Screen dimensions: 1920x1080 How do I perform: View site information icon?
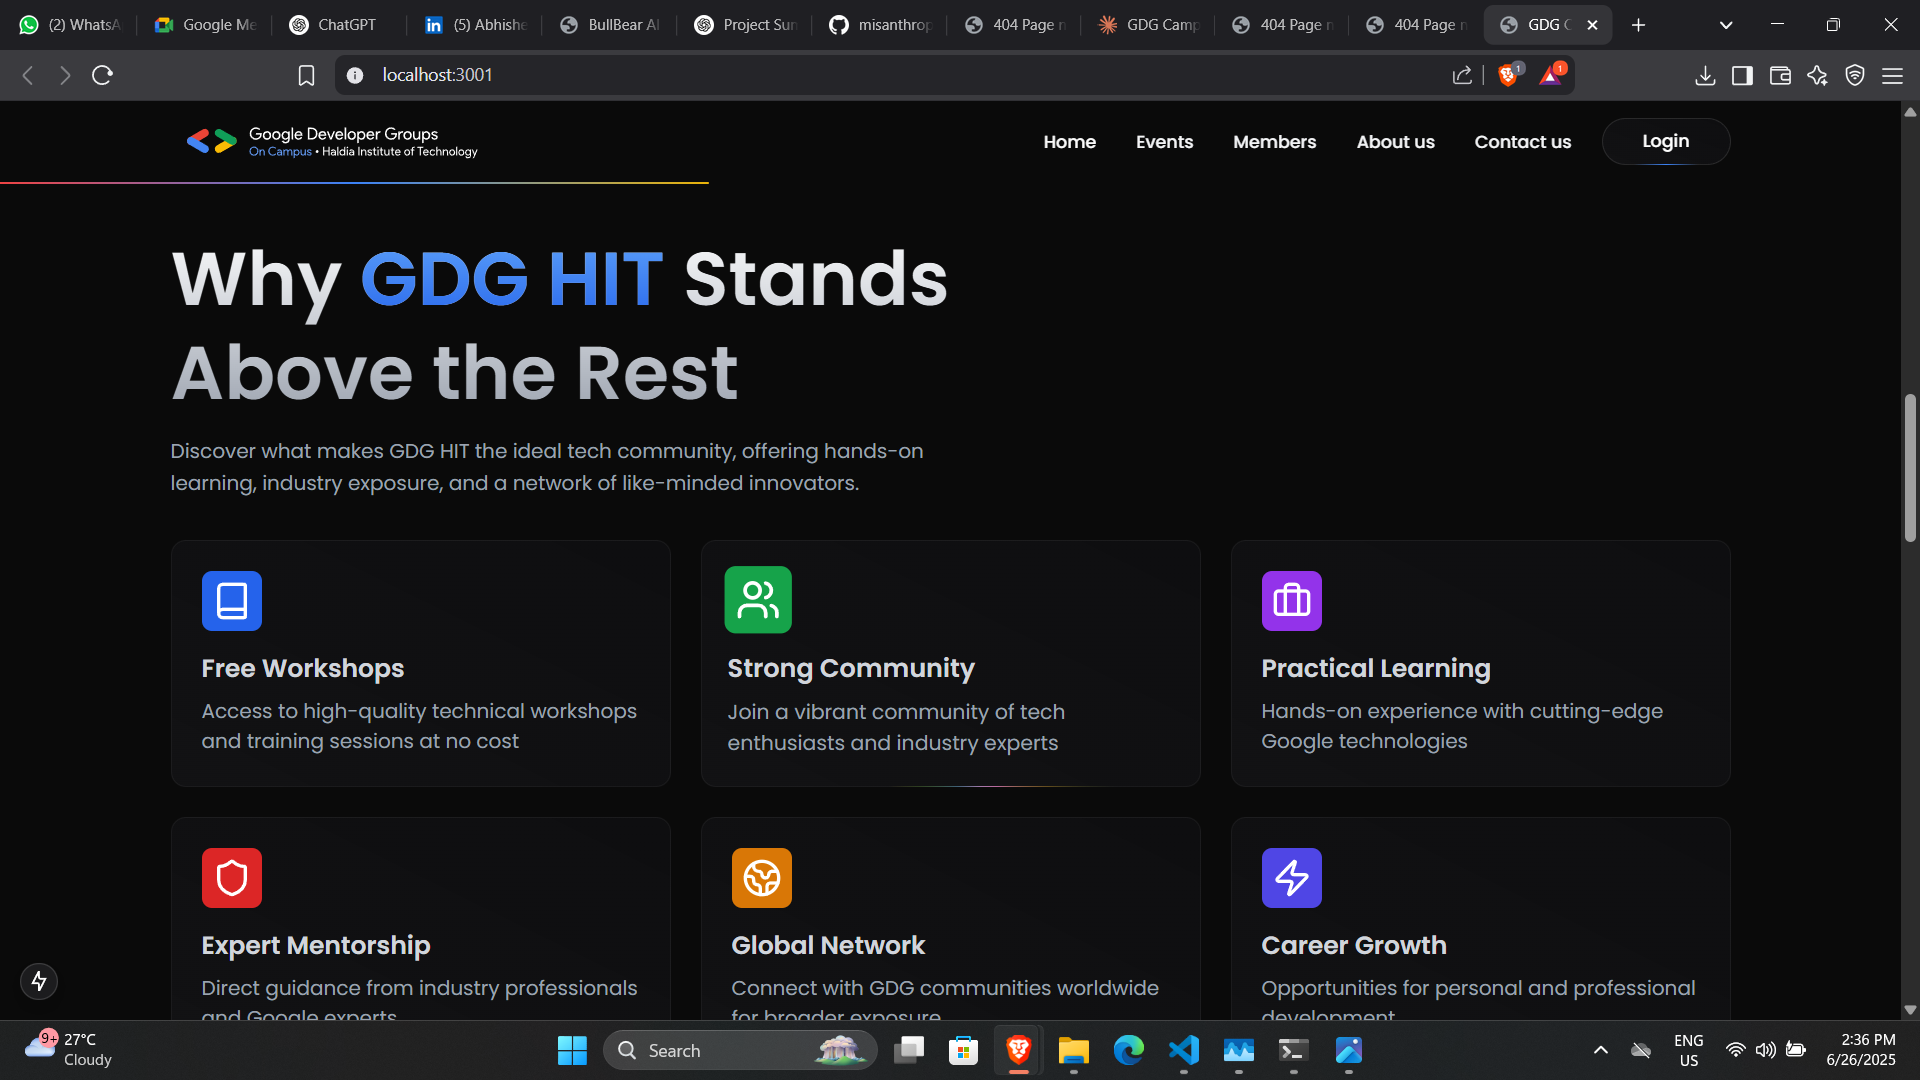pos(355,75)
